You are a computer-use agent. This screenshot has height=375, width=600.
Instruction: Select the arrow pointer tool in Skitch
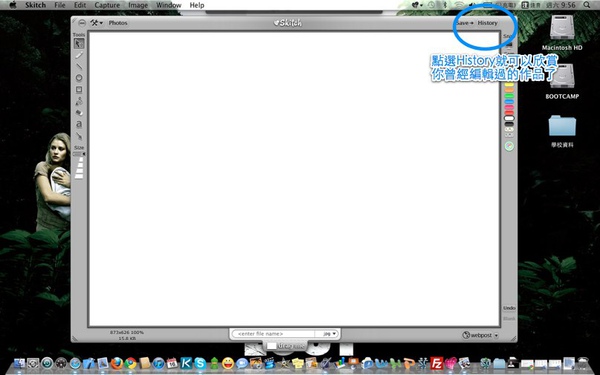coord(79,43)
